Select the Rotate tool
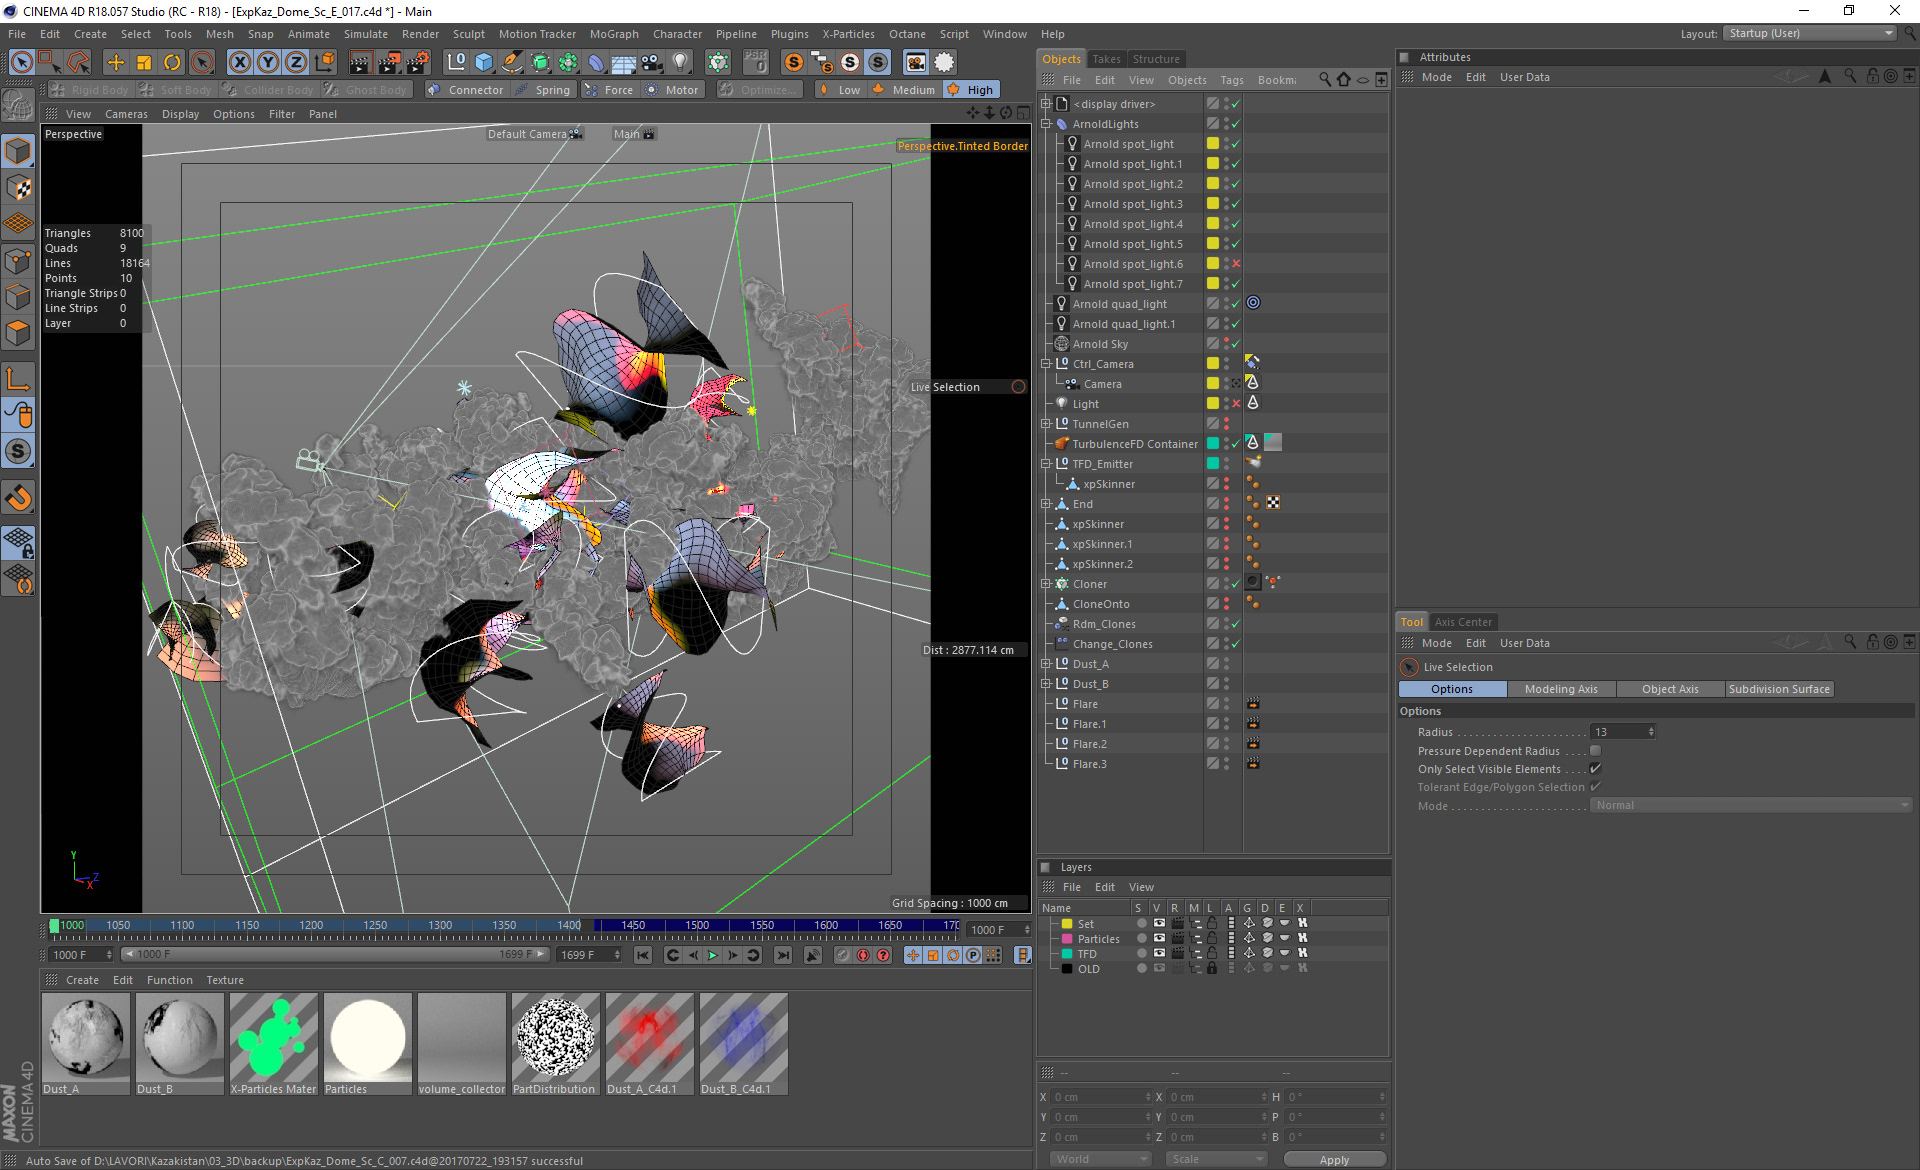 [172, 63]
